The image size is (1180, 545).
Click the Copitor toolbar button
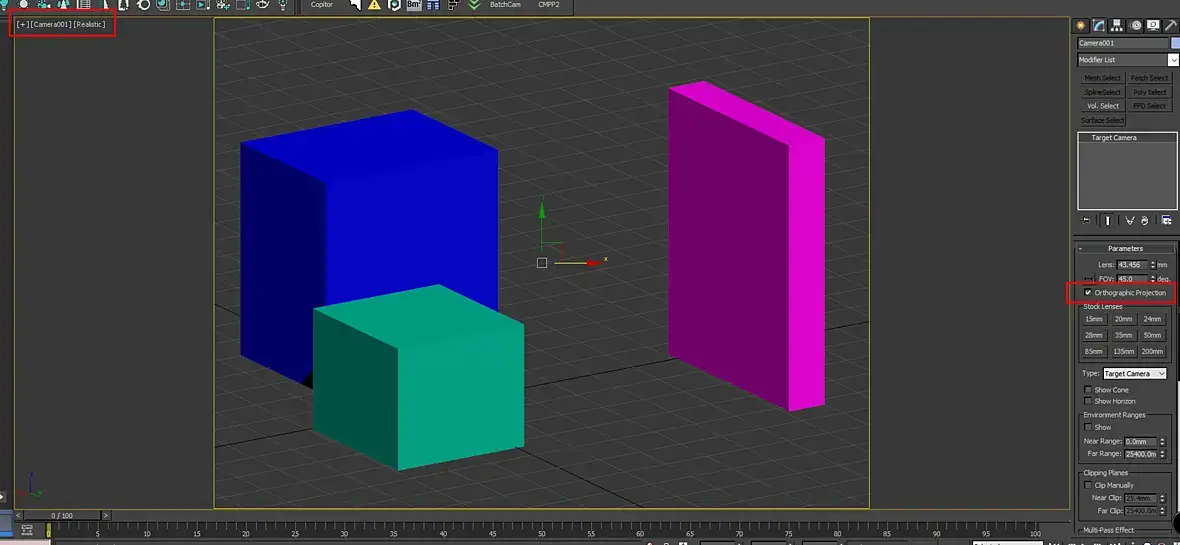(322, 5)
